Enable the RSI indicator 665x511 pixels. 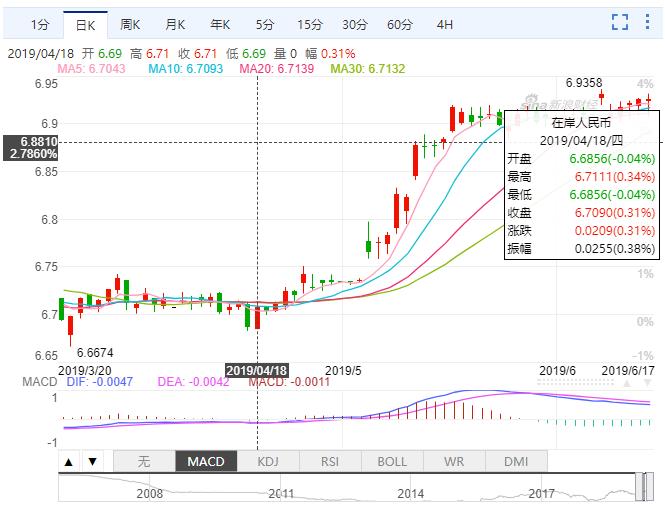pos(330,461)
